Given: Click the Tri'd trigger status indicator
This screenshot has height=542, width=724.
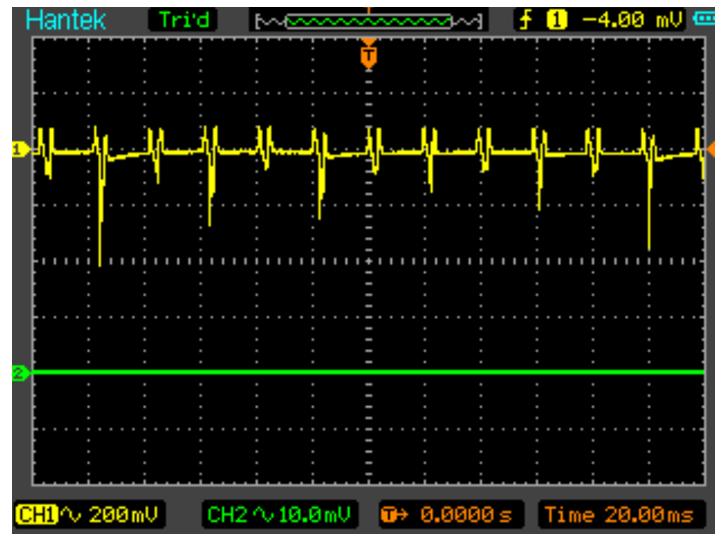Looking at the screenshot, I should [x=184, y=20].
